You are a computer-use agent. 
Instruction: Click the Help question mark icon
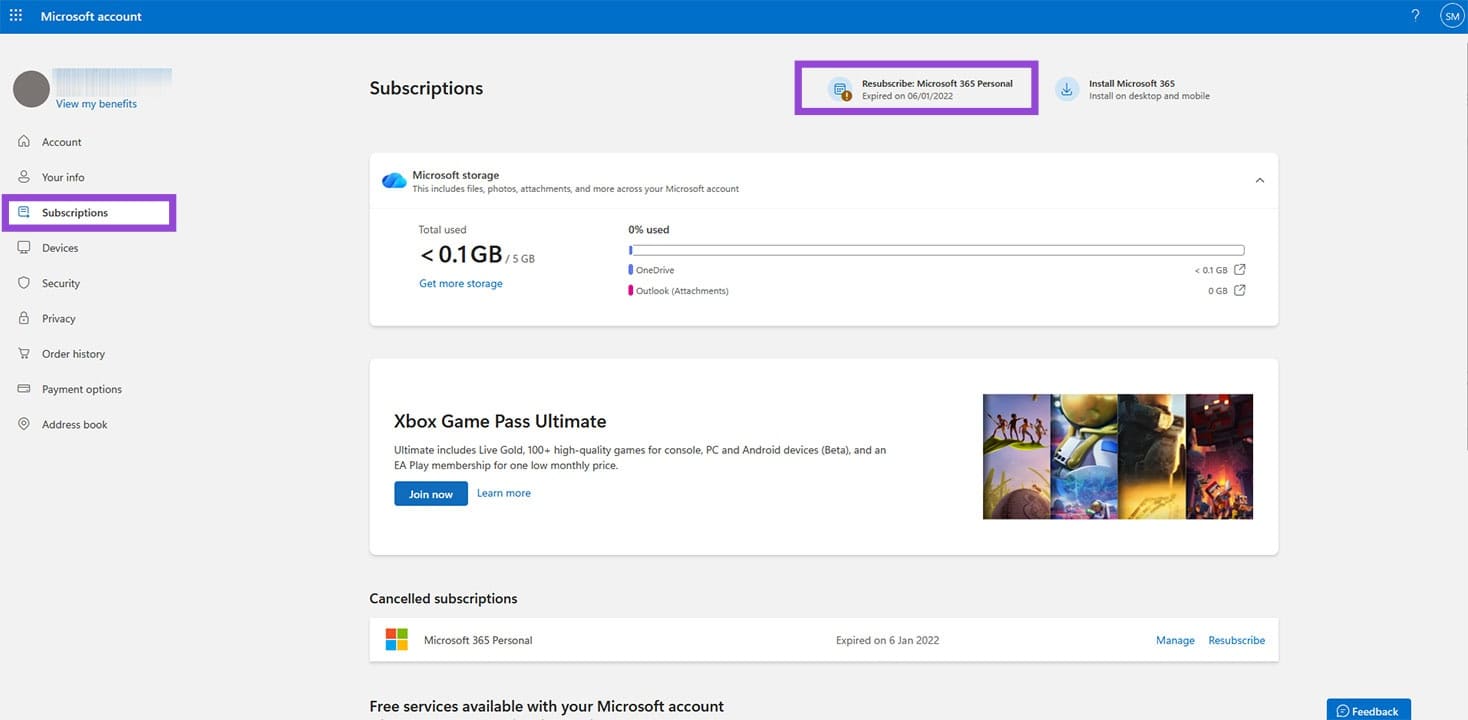[x=1414, y=15]
